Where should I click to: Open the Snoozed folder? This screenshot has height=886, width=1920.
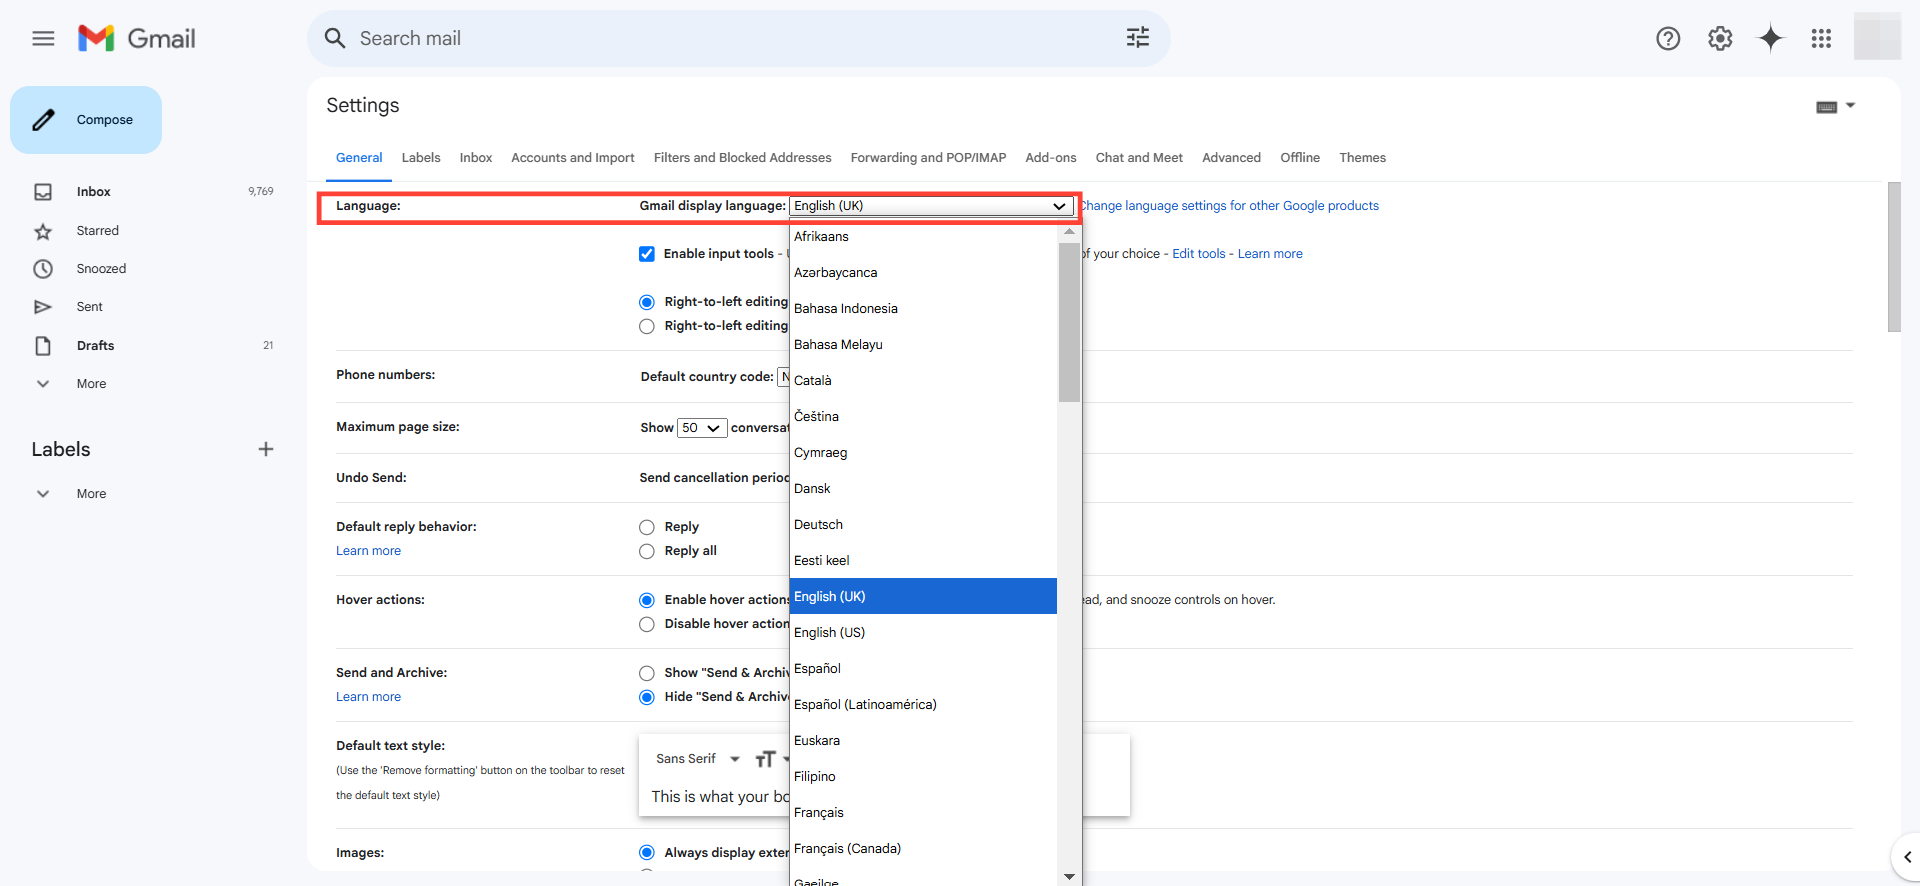(101, 269)
